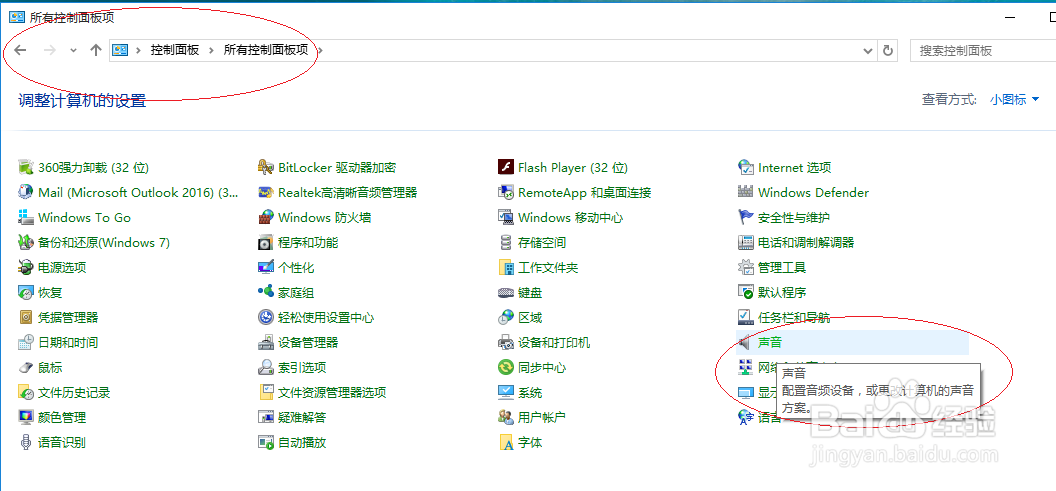Click the control panel icon in address bar
This screenshot has height=491, width=1056.
coord(120,51)
